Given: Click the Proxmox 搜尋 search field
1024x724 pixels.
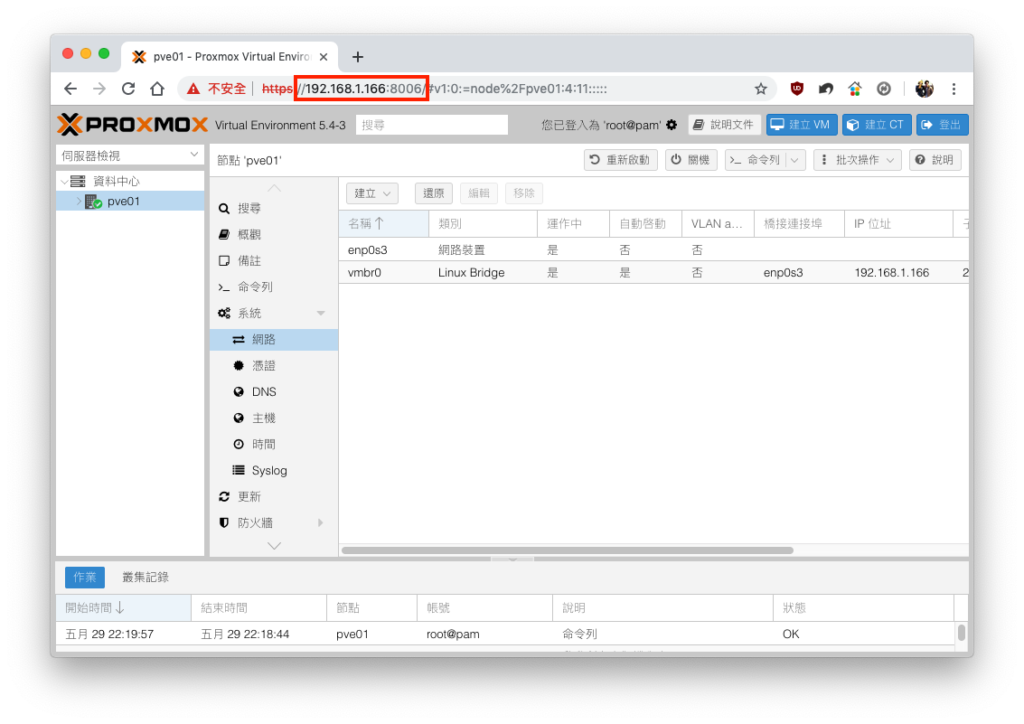Looking at the screenshot, I should pos(432,125).
